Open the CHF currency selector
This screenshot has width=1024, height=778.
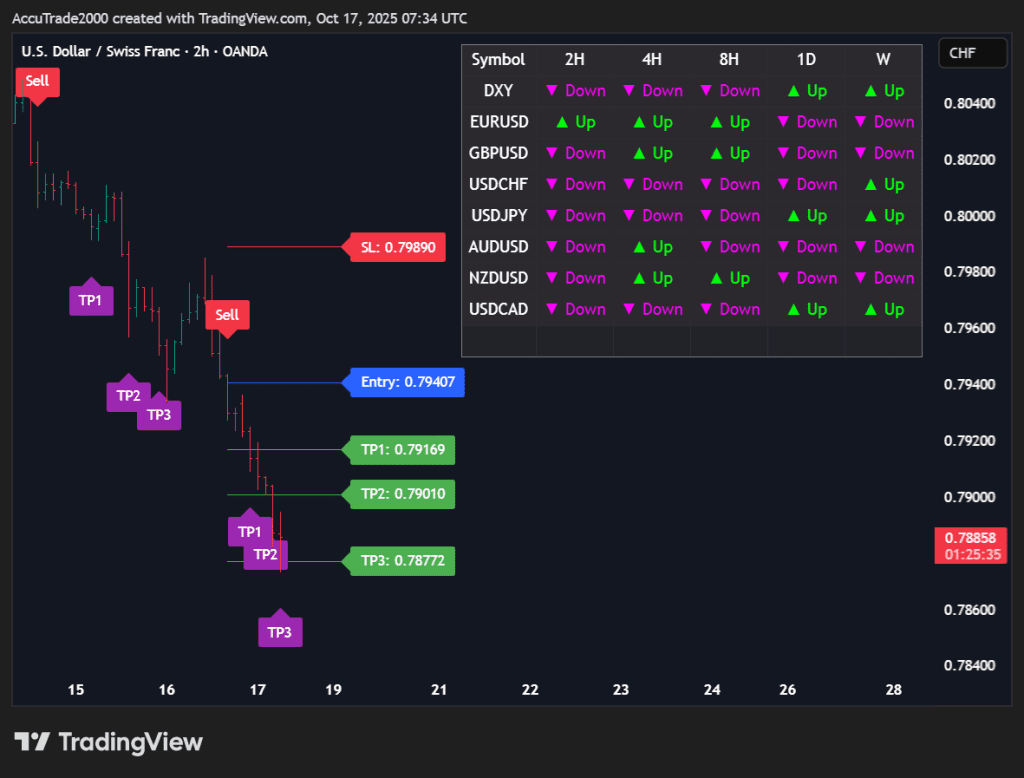click(971, 54)
